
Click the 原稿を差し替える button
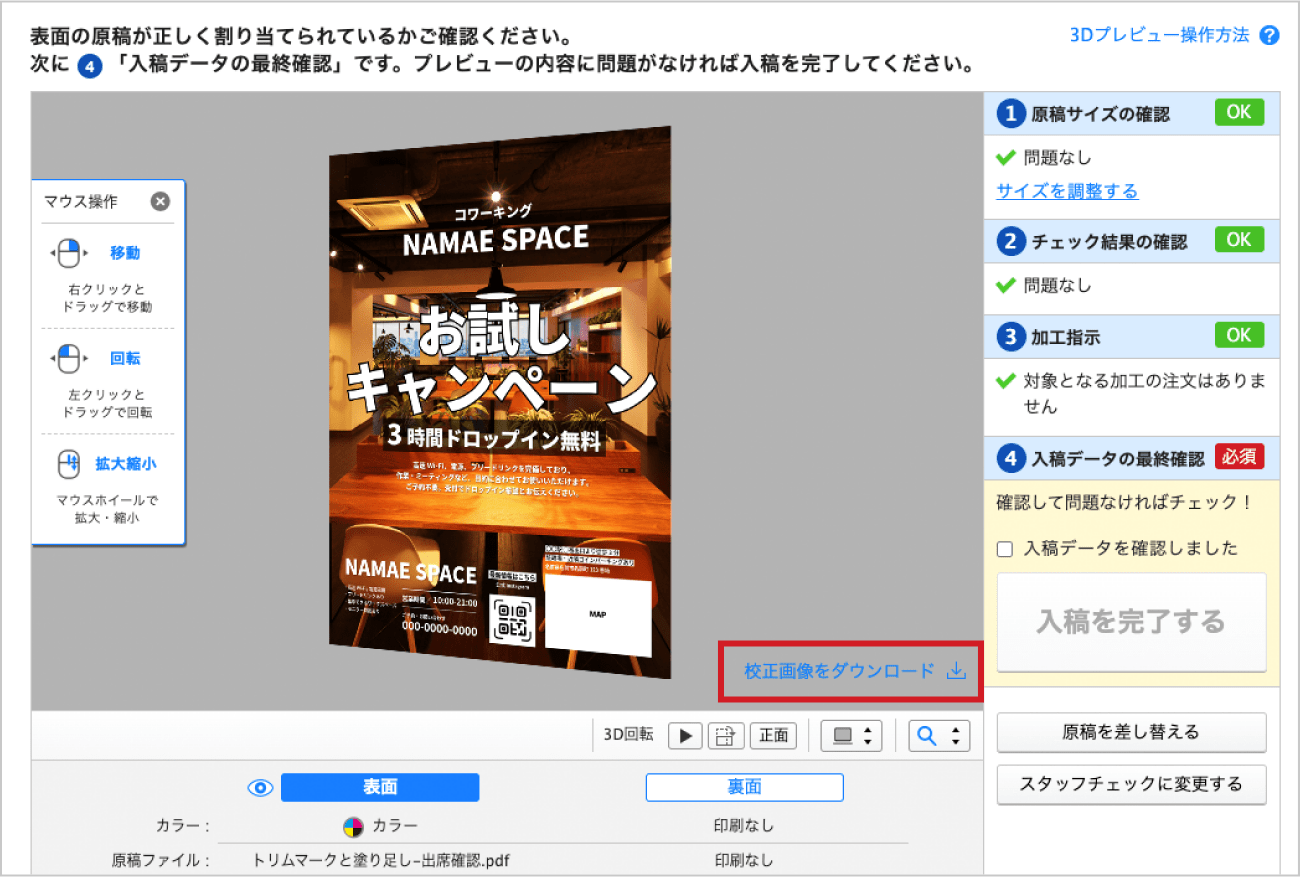tap(1131, 732)
